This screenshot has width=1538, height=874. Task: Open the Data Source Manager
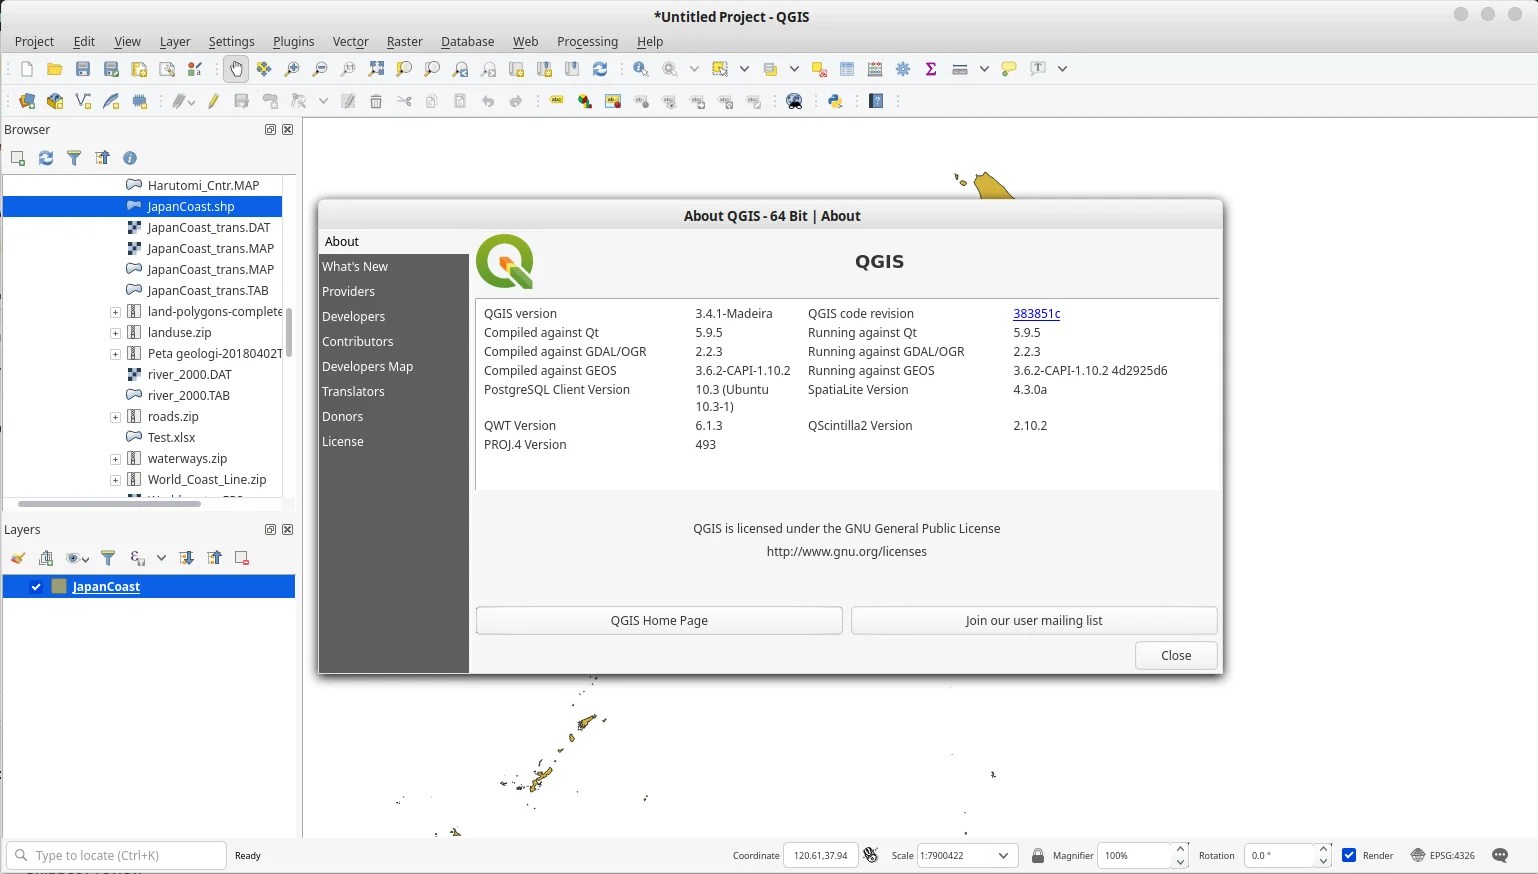(27, 101)
